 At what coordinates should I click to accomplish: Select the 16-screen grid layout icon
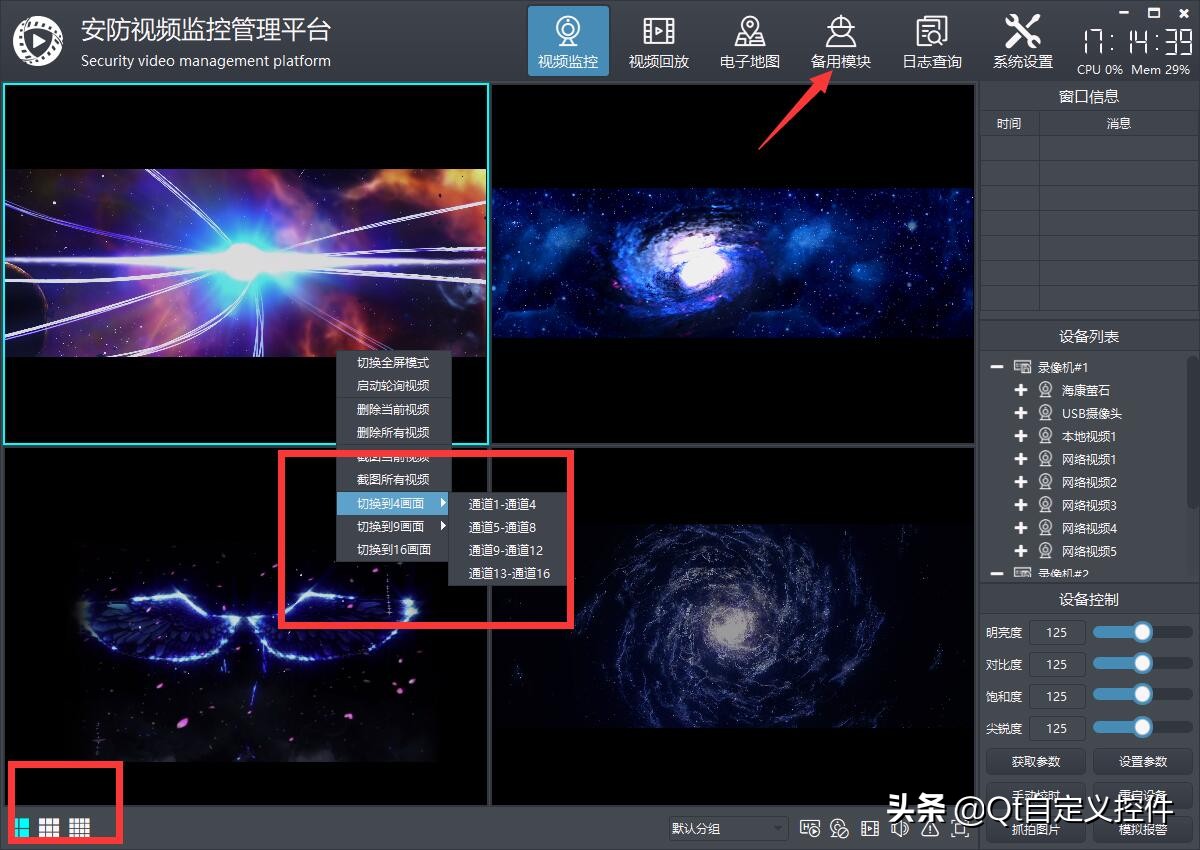(79, 827)
